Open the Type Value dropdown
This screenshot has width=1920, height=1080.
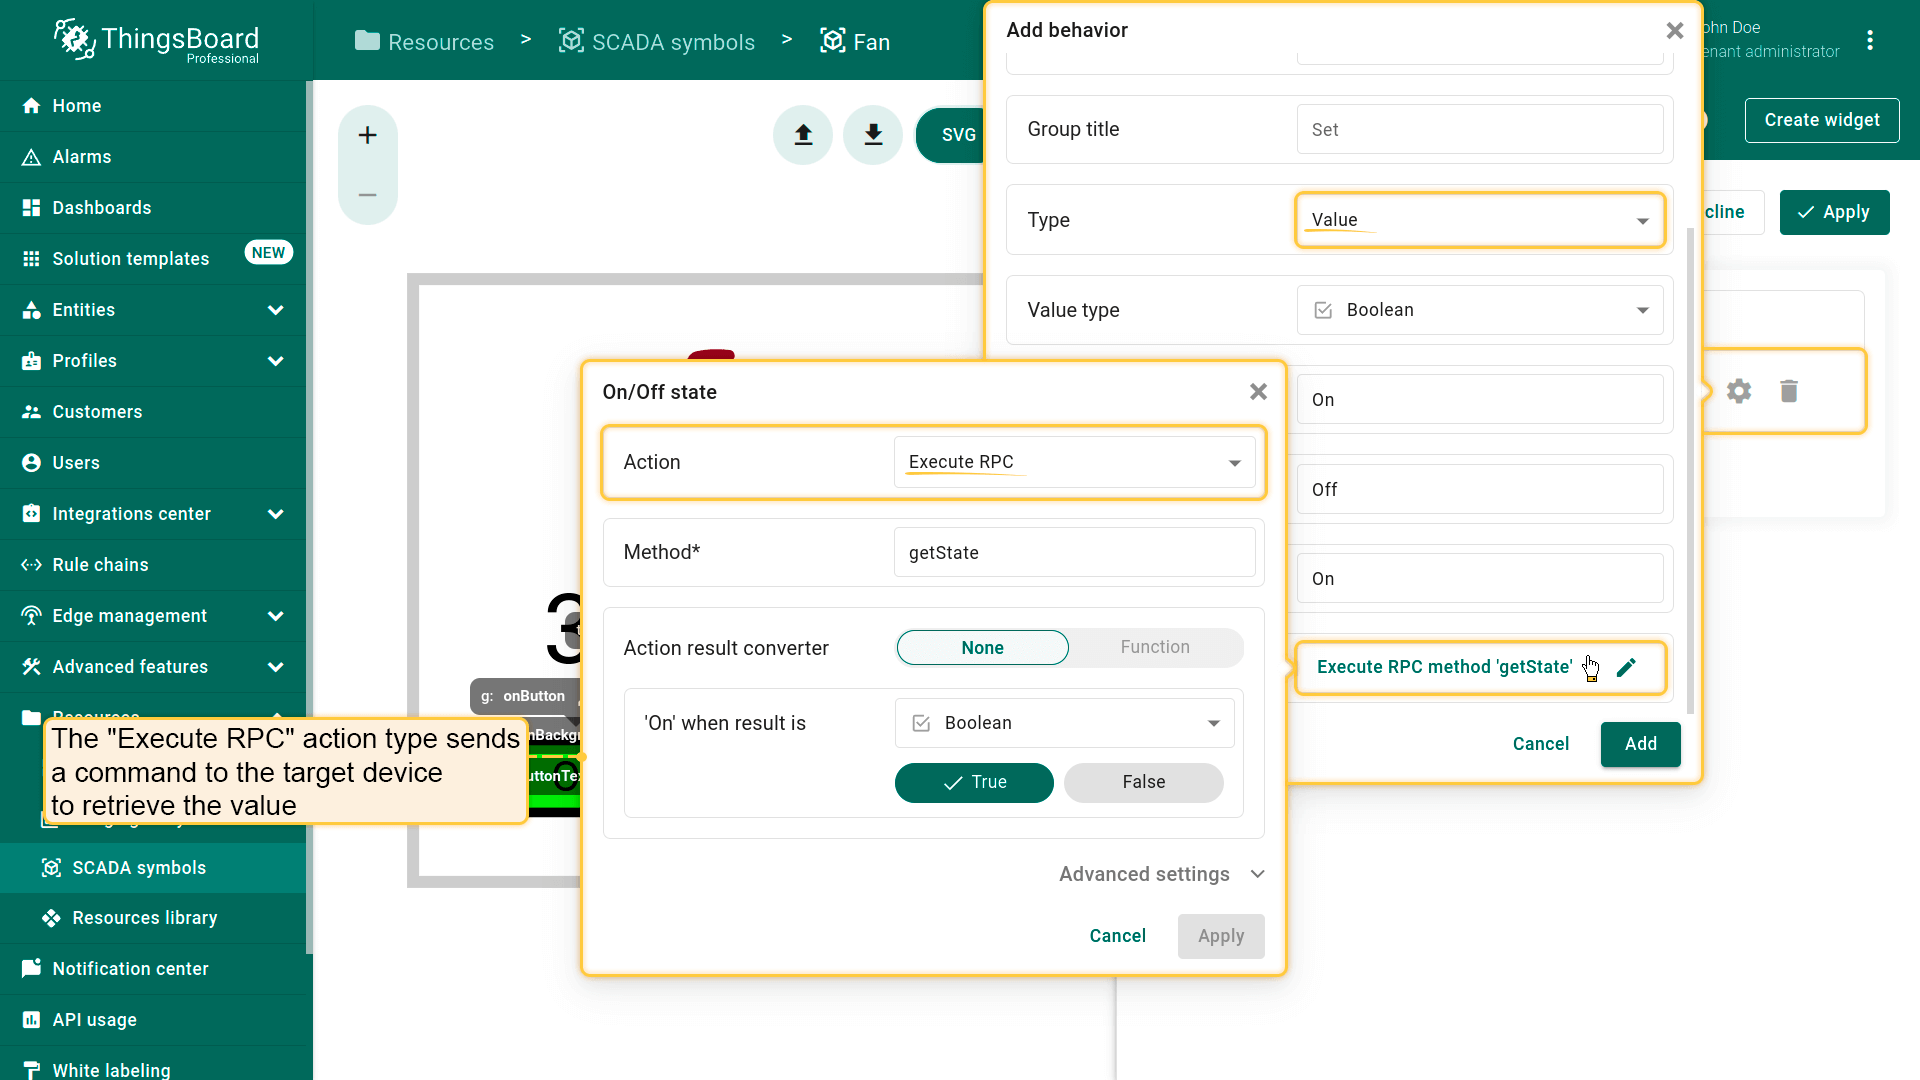coord(1479,220)
